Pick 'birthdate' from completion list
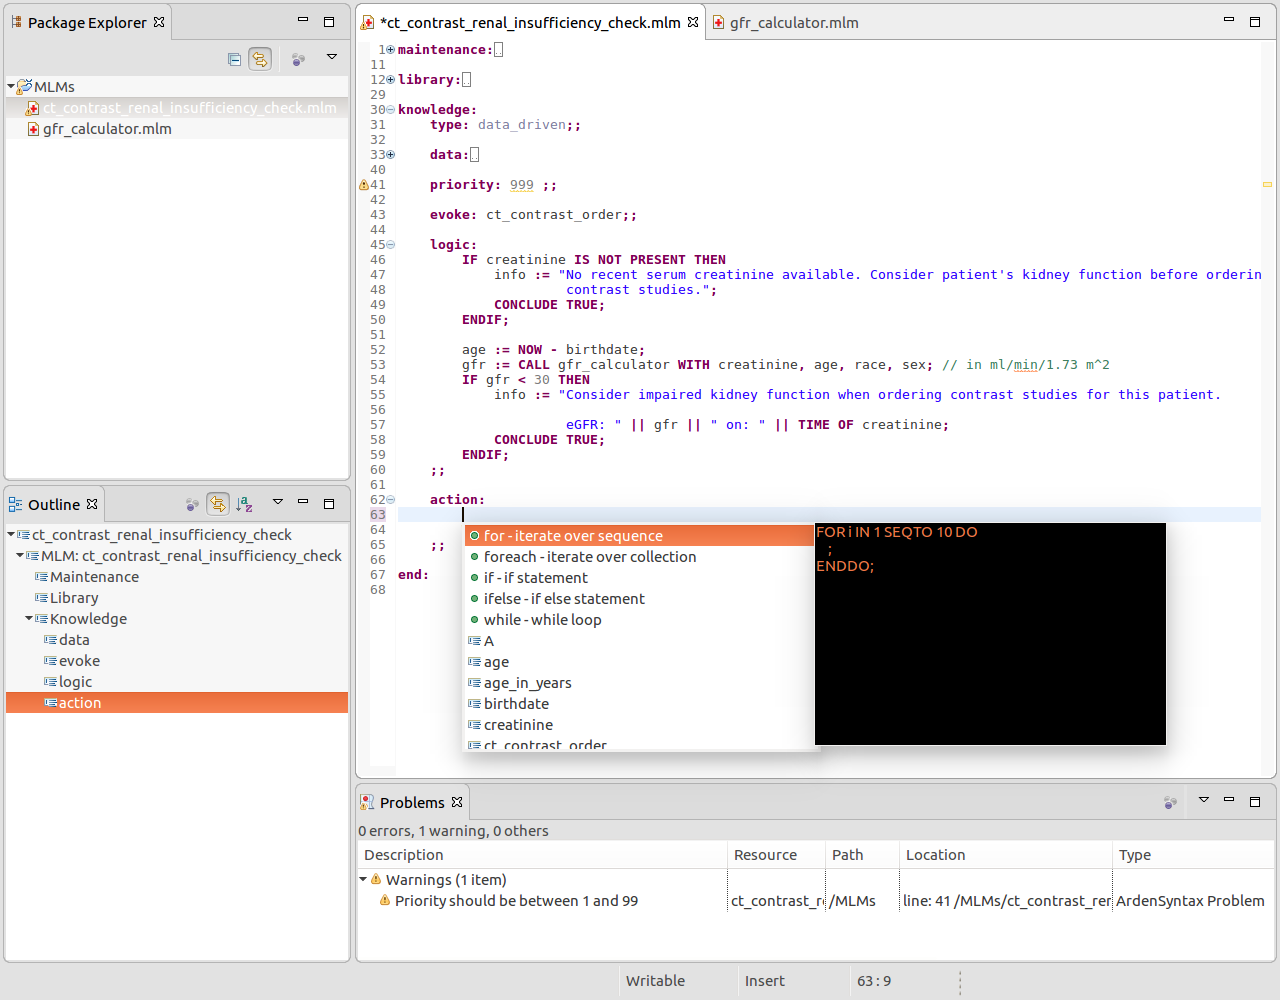 point(639,704)
